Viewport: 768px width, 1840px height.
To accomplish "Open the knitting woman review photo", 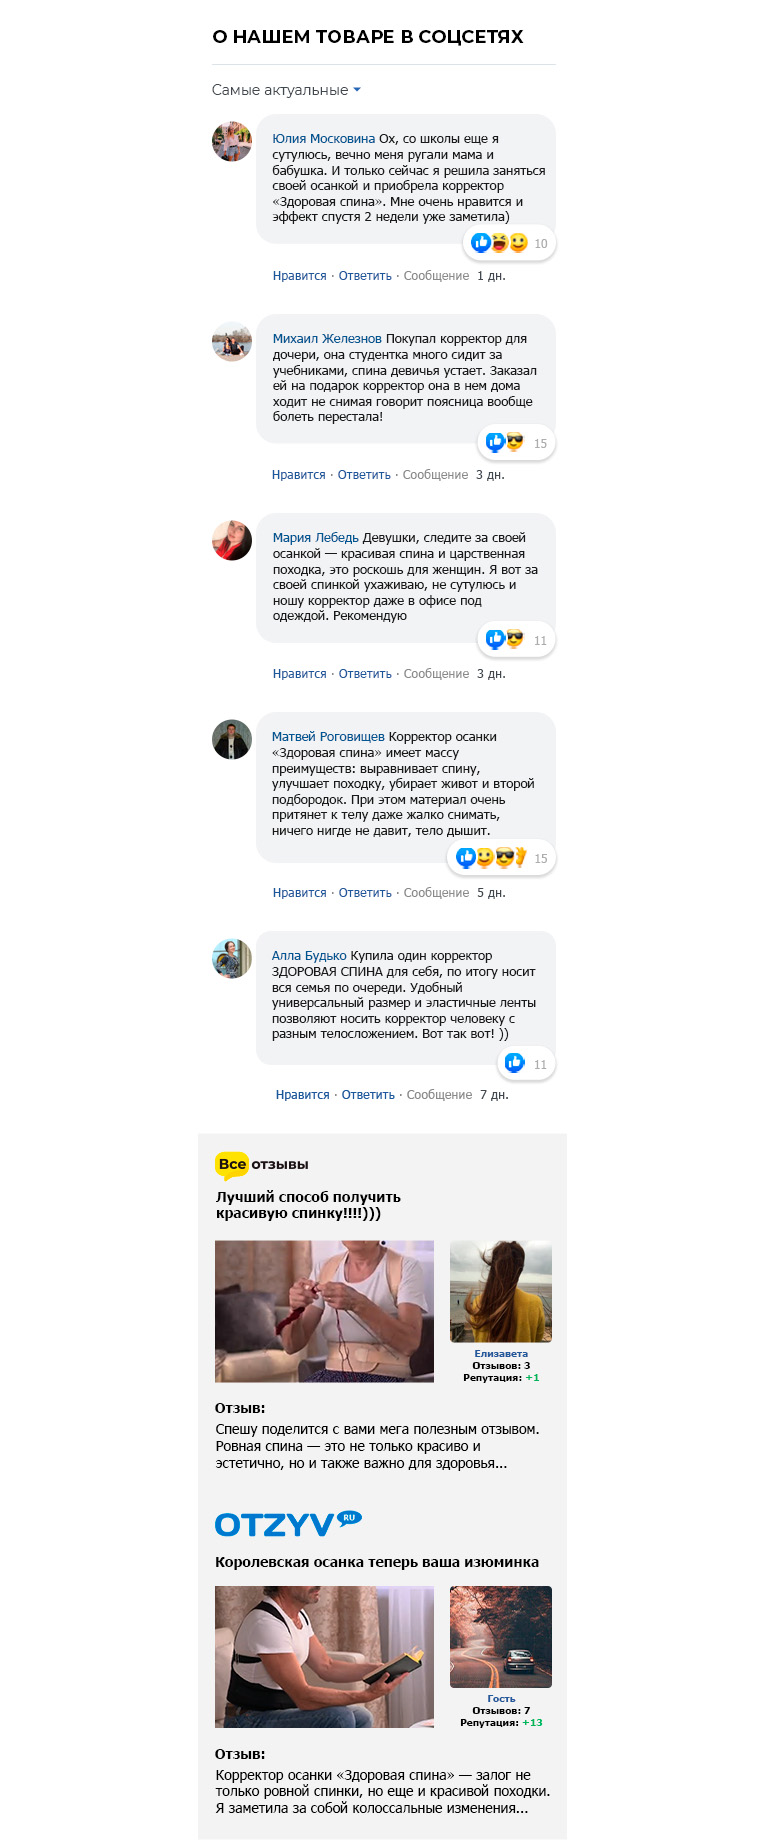I will pyautogui.click(x=324, y=1312).
